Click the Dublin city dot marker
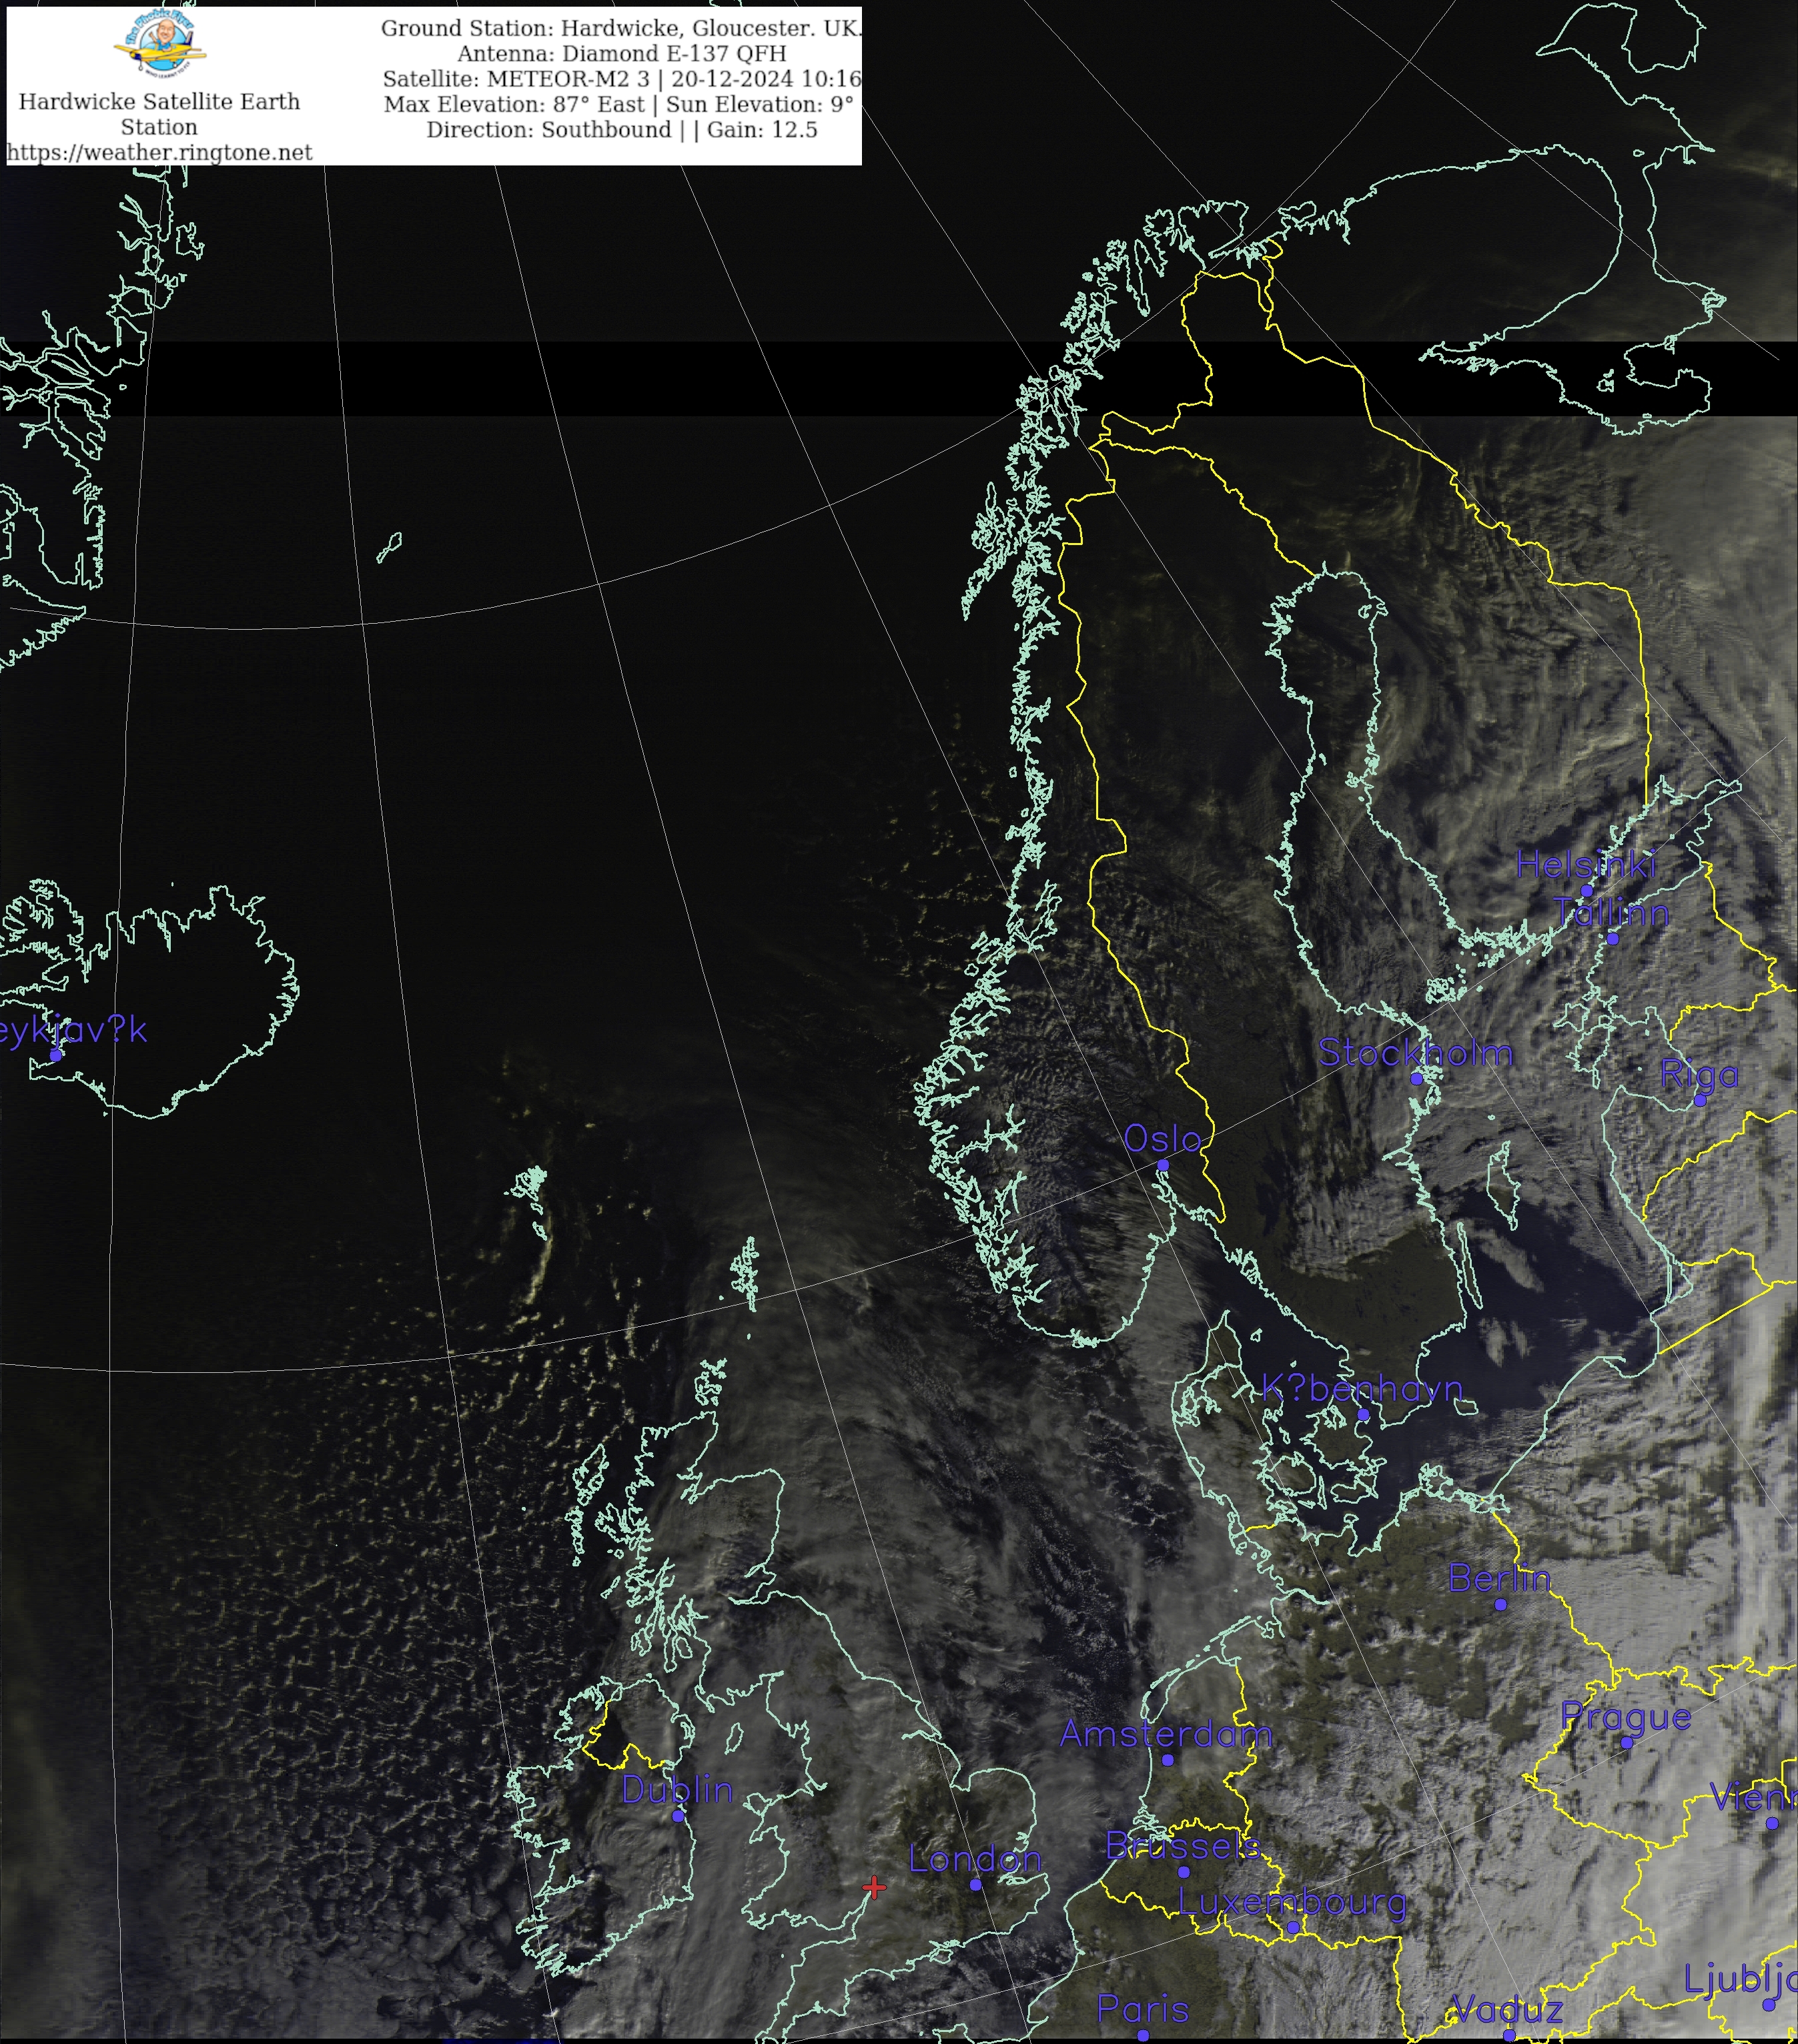Screen dimensions: 1798x2044 pos(678,1816)
